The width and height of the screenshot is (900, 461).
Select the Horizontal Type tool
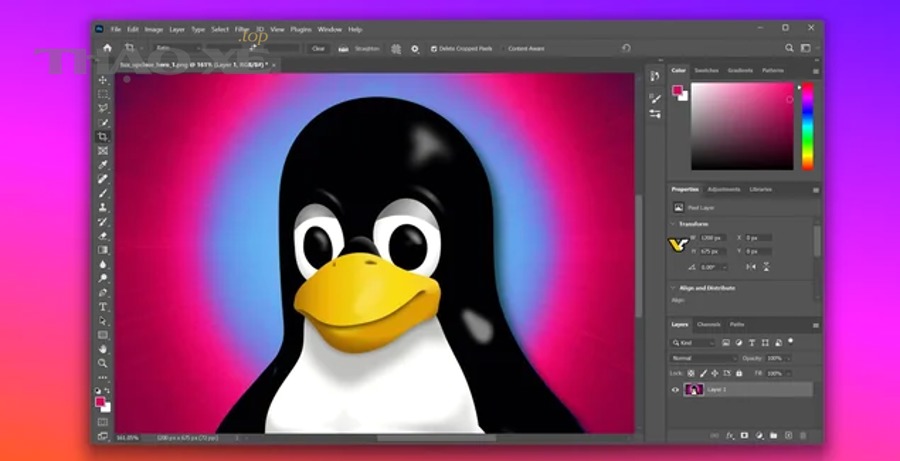103,307
